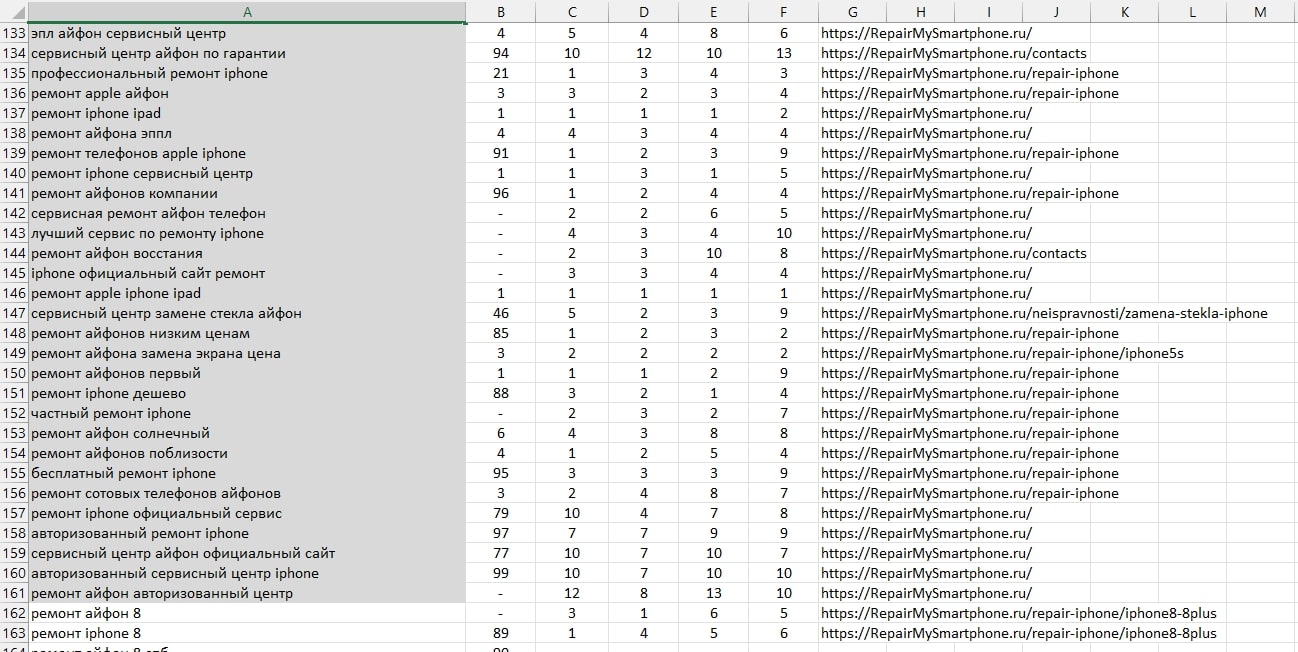Click cell 'ремонт apple iphone ipad'
The image size is (1298, 652).
247,293
